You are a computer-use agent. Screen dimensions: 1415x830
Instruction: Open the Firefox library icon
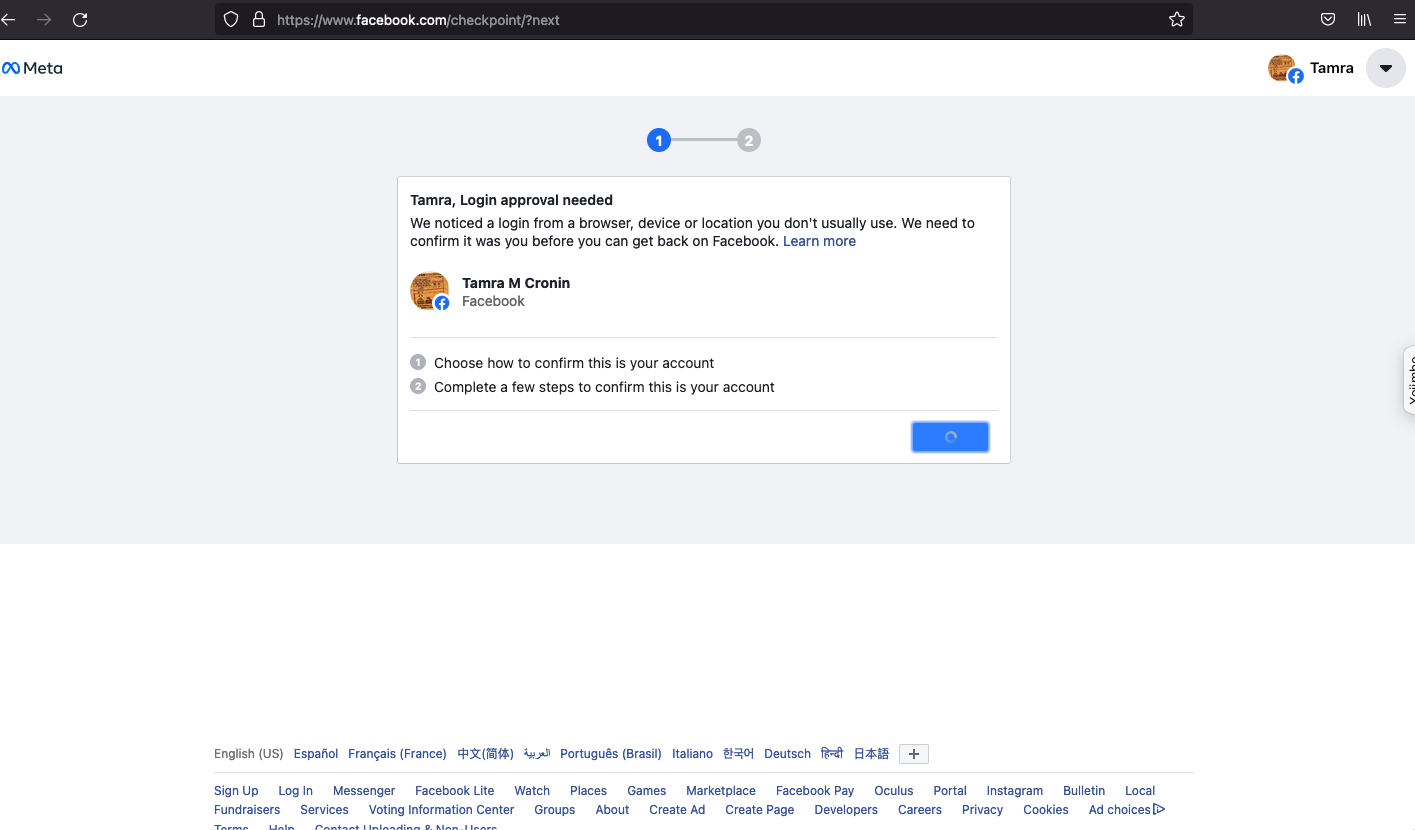pyautogui.click(x=1364, y=19)
